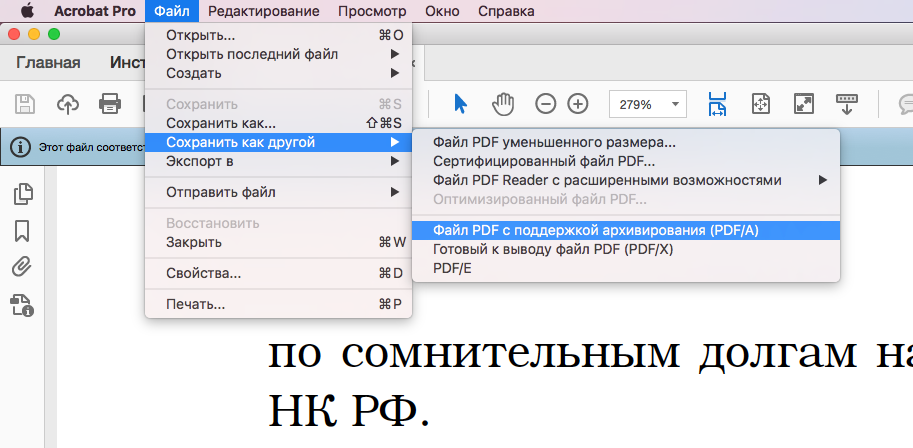
Task: Click the full screen mode icon
Action: (x=804, y=104)
